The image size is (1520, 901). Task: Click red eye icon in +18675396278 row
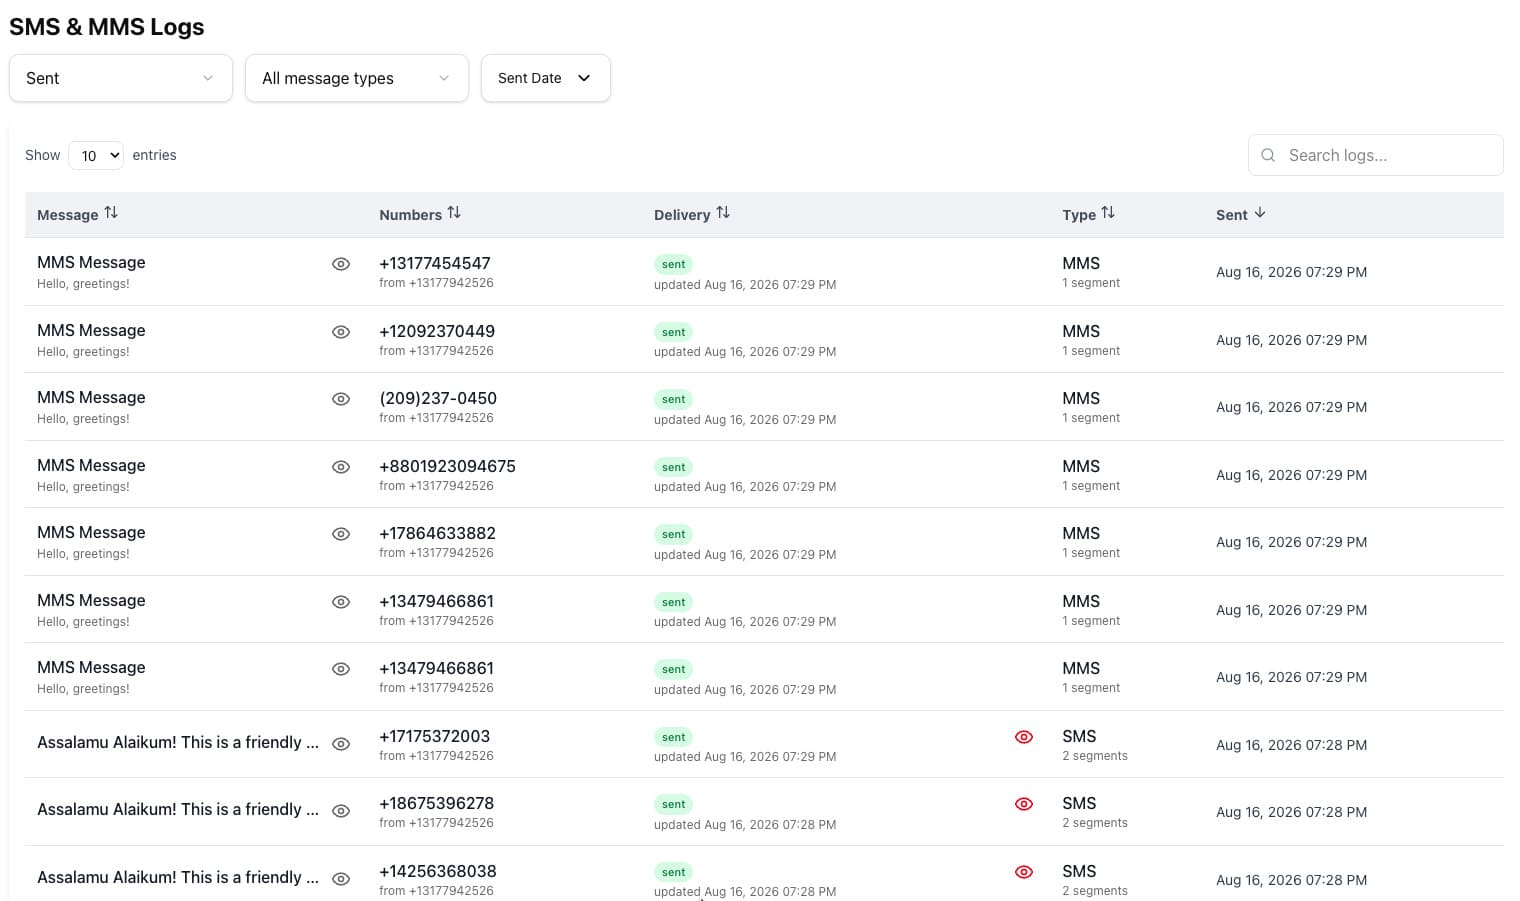coord(1024,804)
